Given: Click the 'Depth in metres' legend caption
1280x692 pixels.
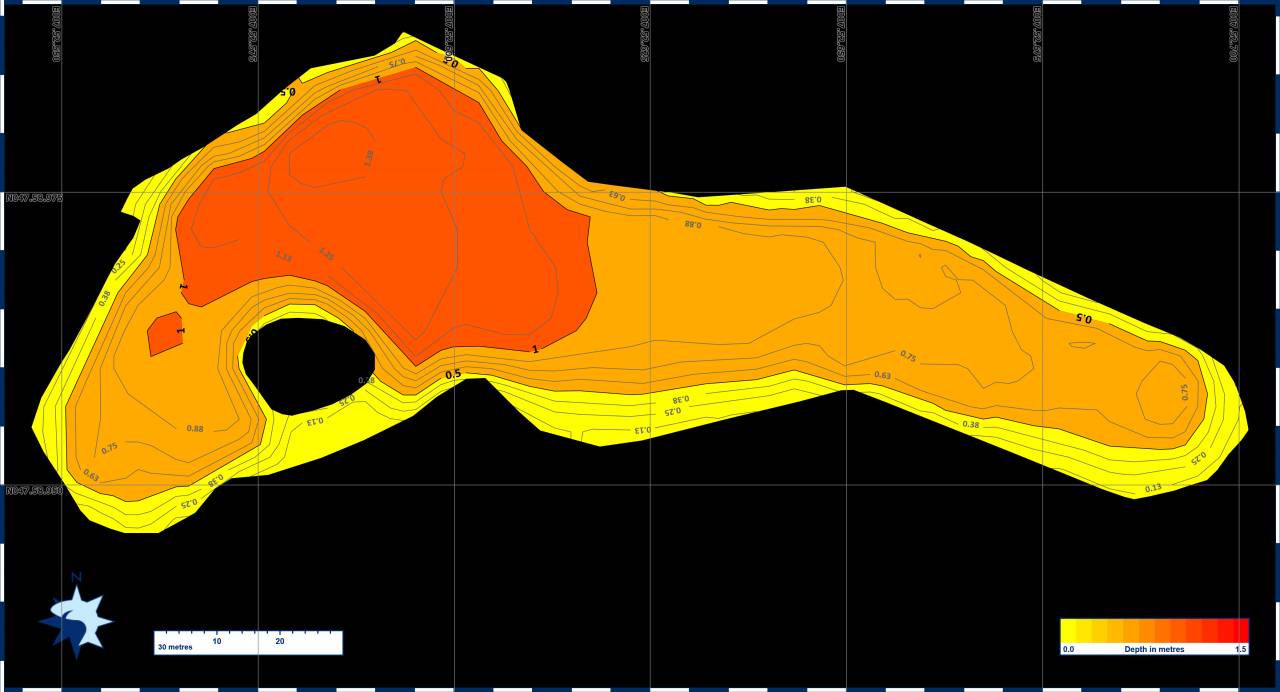Looking at the screenshot, I should [1154, 649].
